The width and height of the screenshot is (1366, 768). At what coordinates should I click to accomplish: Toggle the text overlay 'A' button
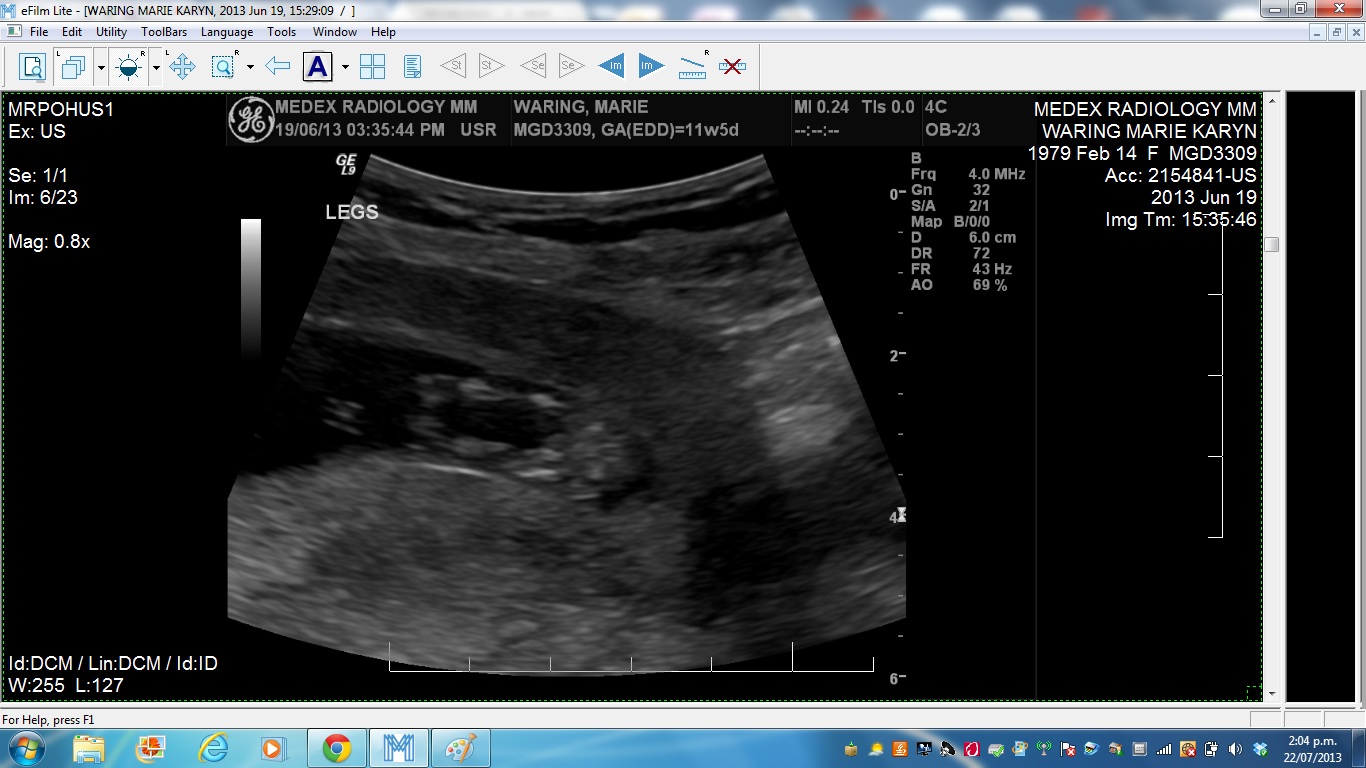pos(317,67)
